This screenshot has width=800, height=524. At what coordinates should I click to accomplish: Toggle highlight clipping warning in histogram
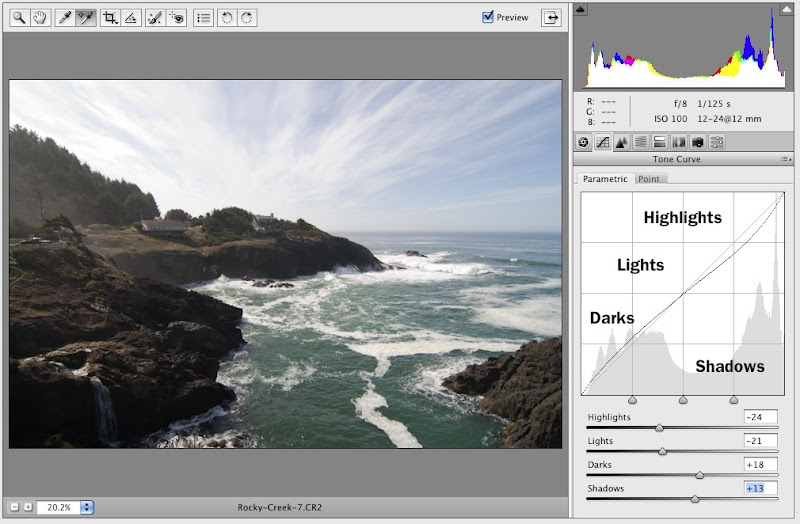787,10
